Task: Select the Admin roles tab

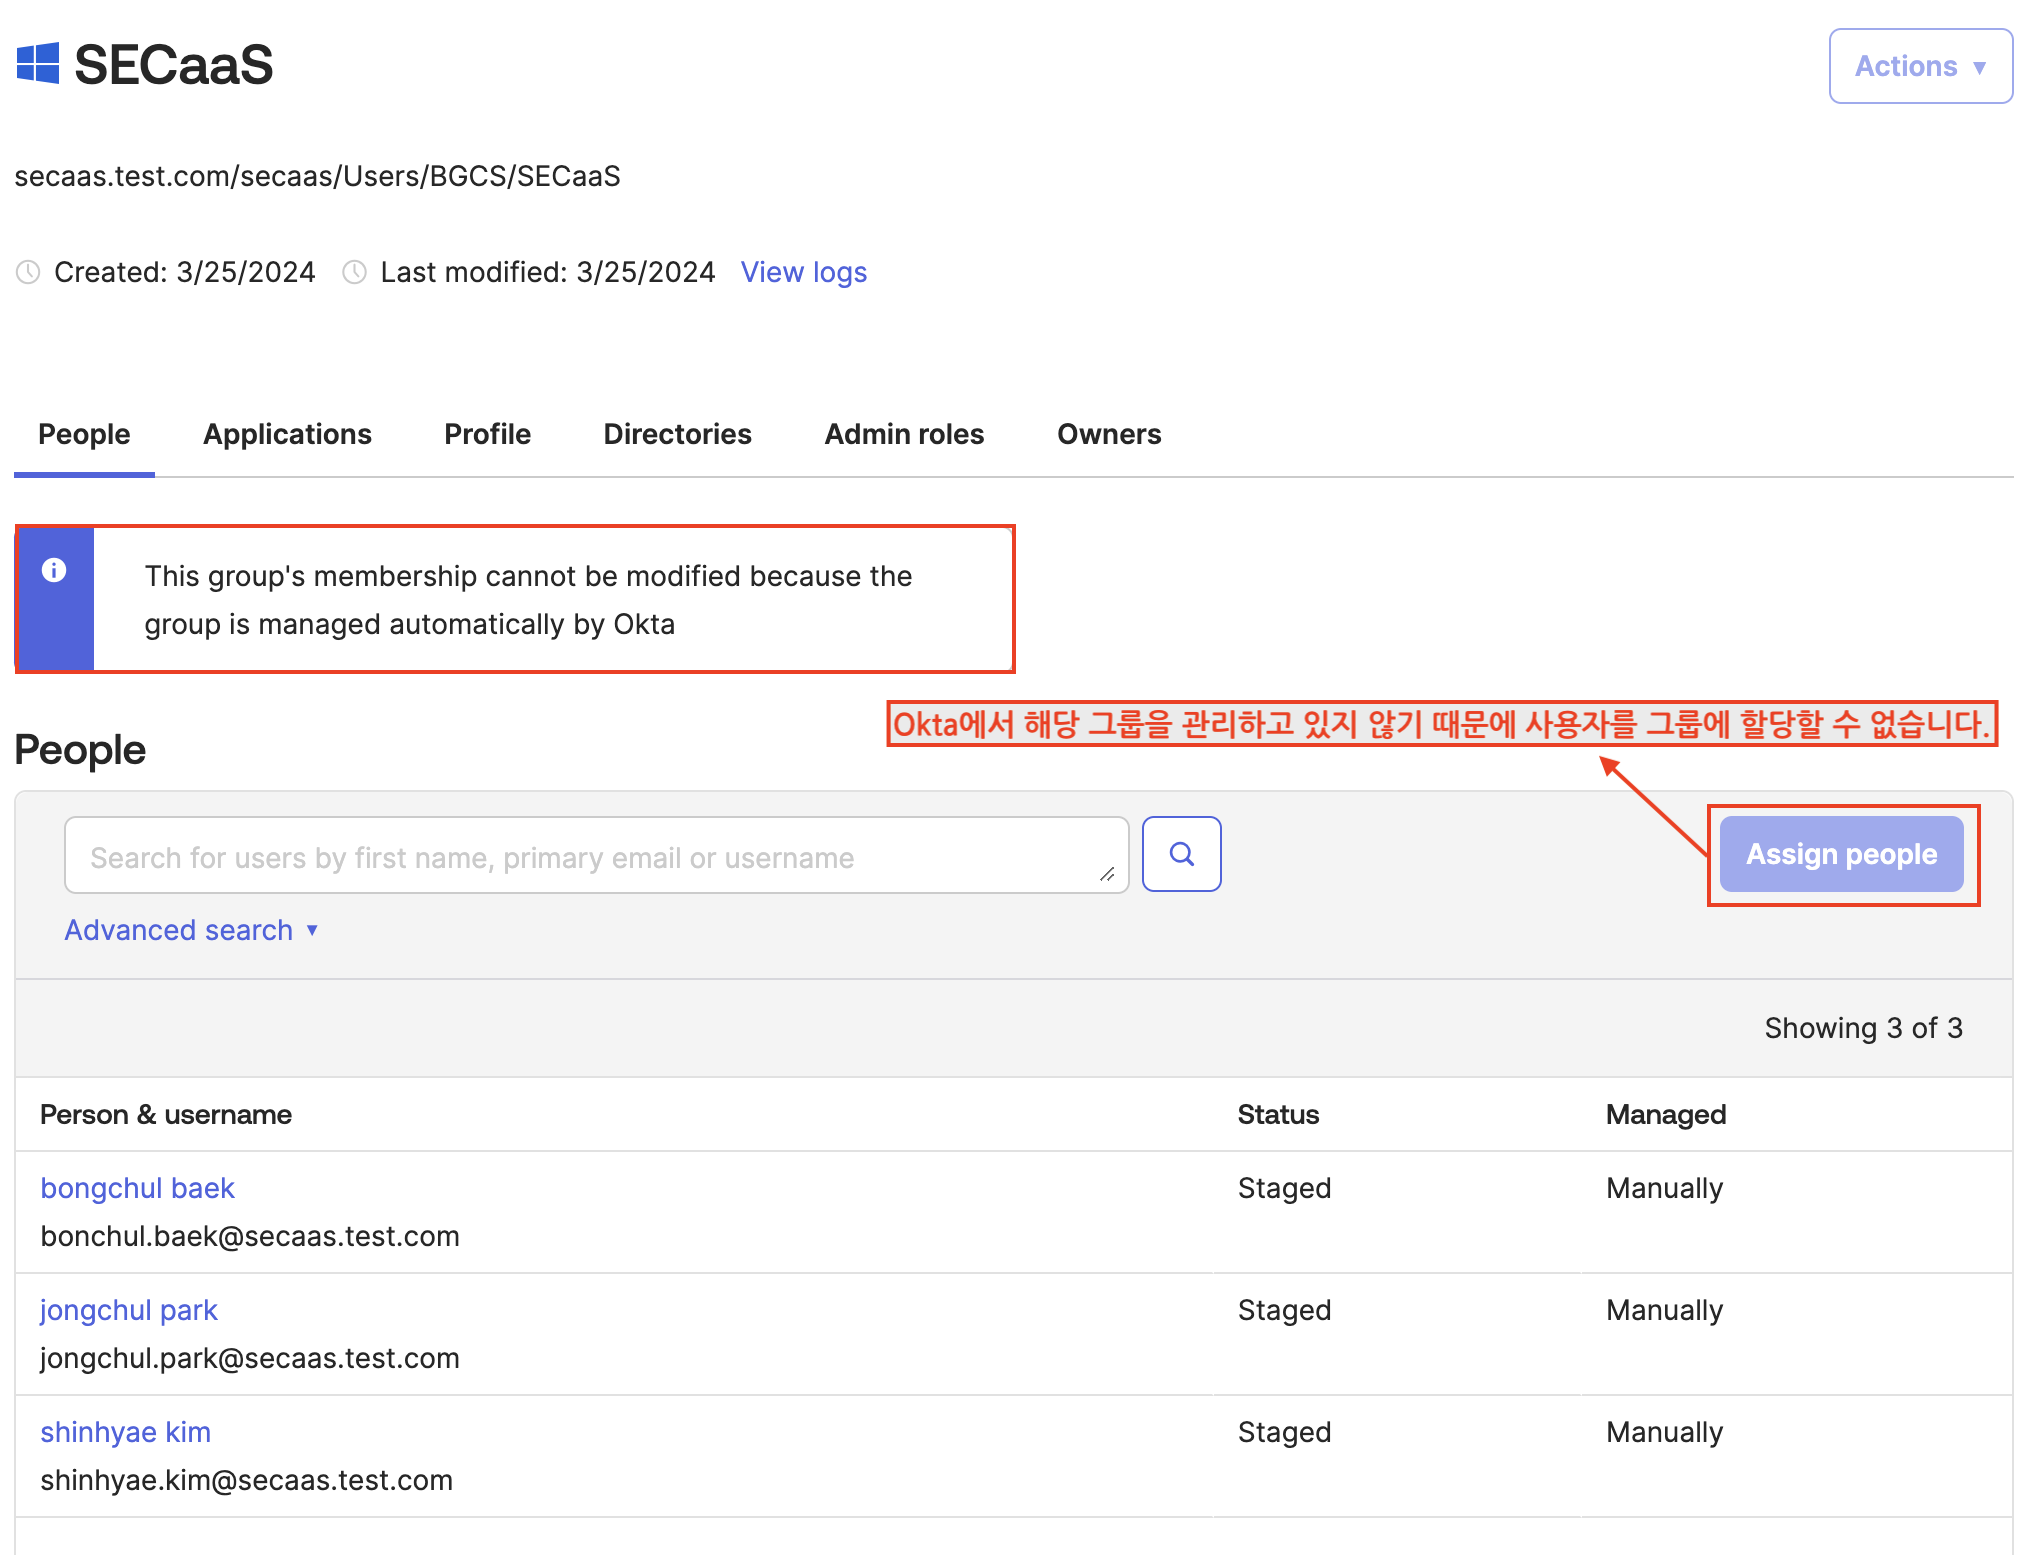Action: [x=904, y=434]
